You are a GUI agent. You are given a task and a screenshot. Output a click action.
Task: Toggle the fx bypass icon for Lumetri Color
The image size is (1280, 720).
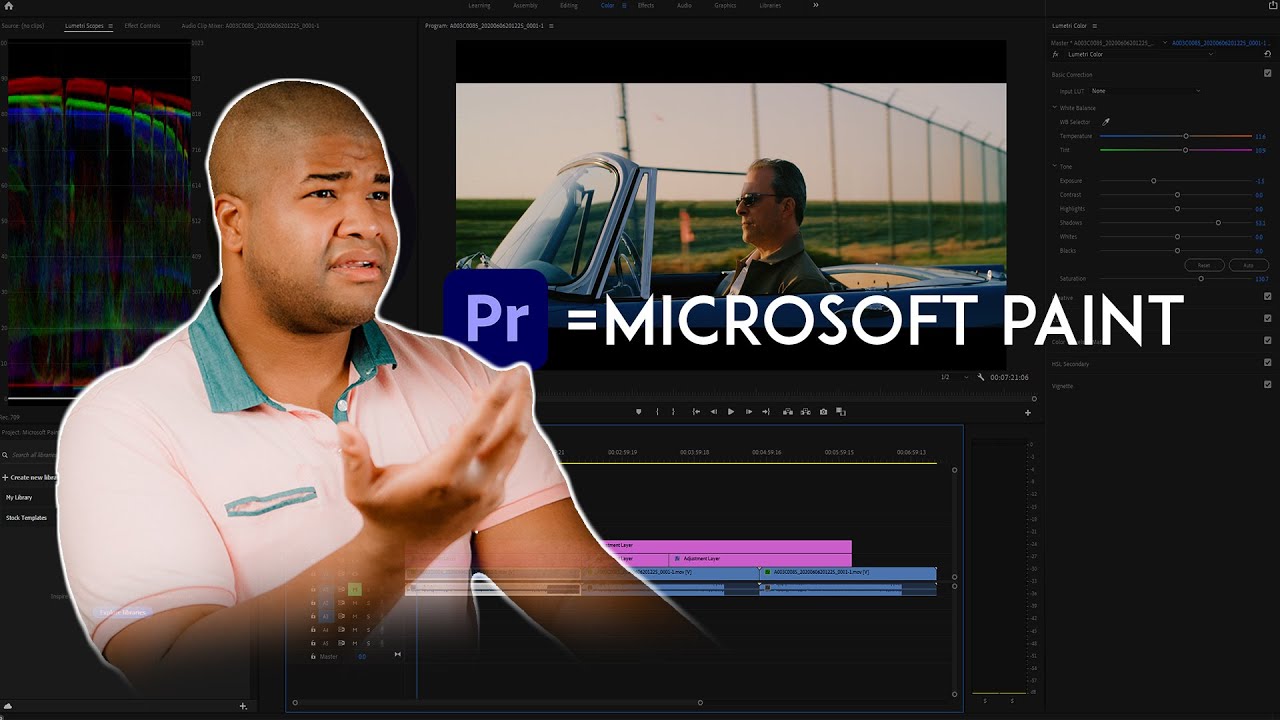(1055, 54)
